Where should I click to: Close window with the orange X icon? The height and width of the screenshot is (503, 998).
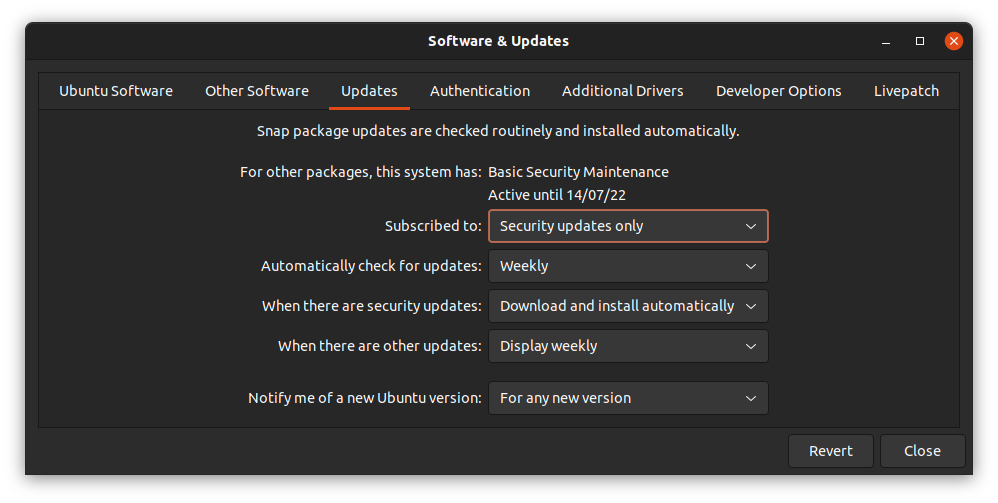953,41
